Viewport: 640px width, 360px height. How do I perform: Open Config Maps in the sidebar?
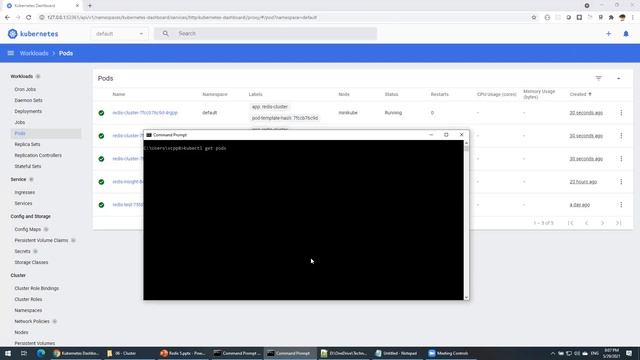click(x=28, y=229)
